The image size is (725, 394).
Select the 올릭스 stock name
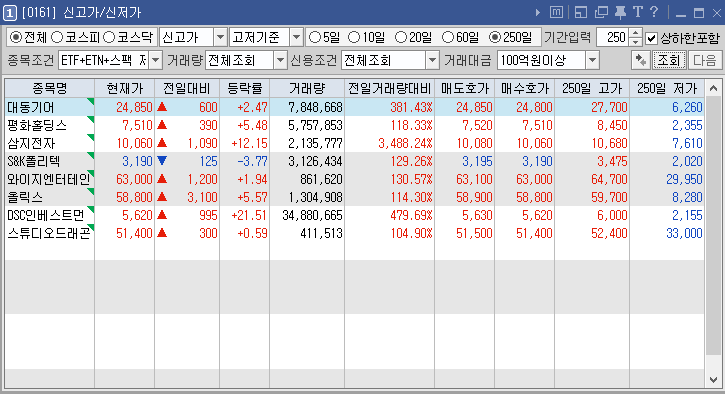(25, 197)
